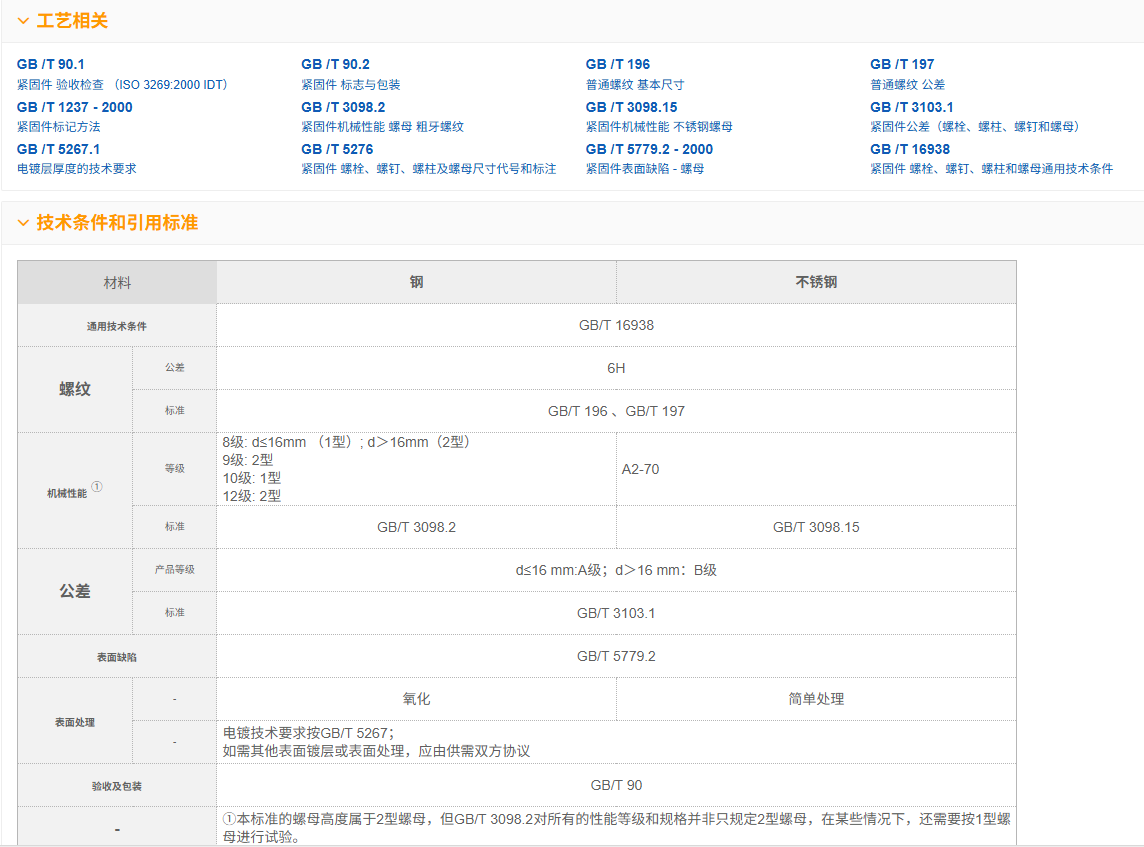Open the GB/T 5276 link
This screenshot has height=847, width=1144.
[x=337, y=149]
